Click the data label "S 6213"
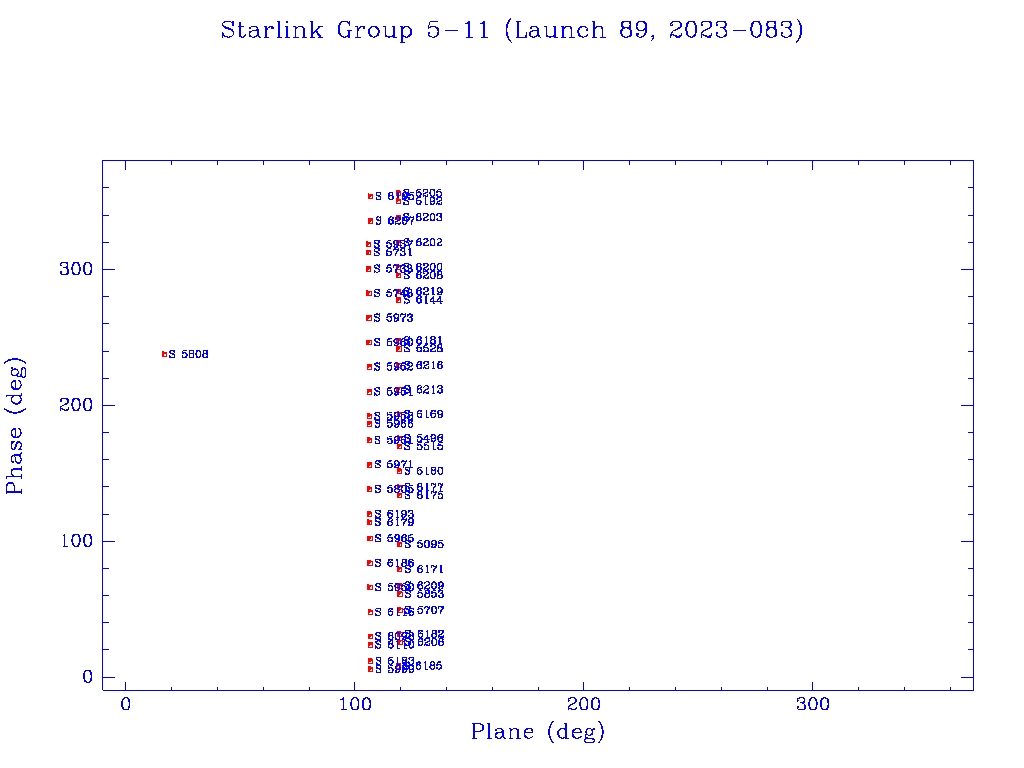 pos(423,390)
